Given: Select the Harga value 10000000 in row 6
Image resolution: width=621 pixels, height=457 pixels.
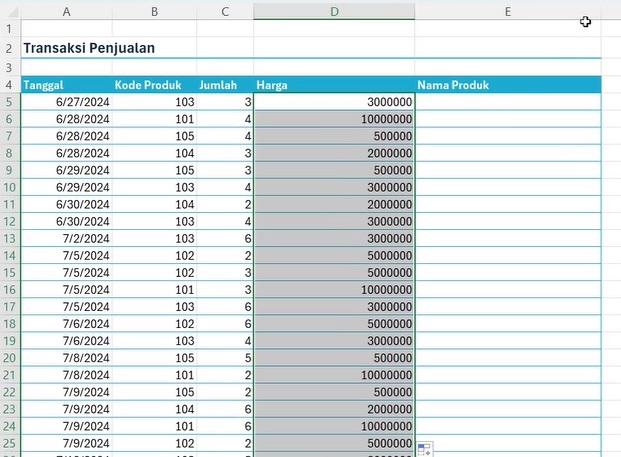Looking at the screenshot, I should (334, 119).
